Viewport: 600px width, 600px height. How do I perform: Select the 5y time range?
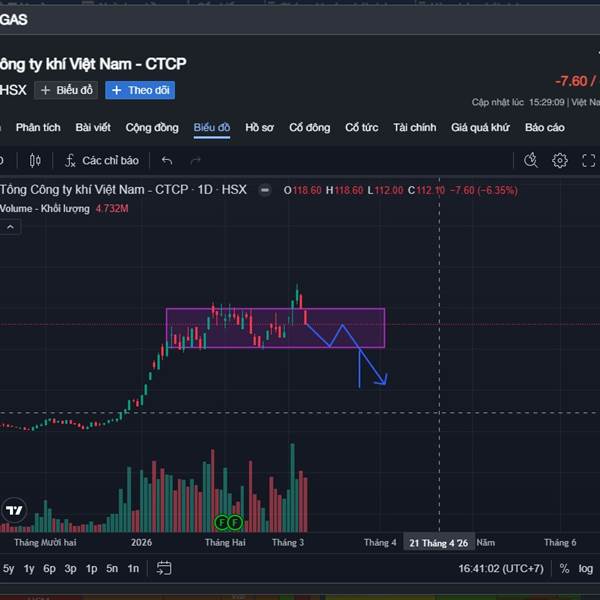pyautogui.click(x=8, y=569)
